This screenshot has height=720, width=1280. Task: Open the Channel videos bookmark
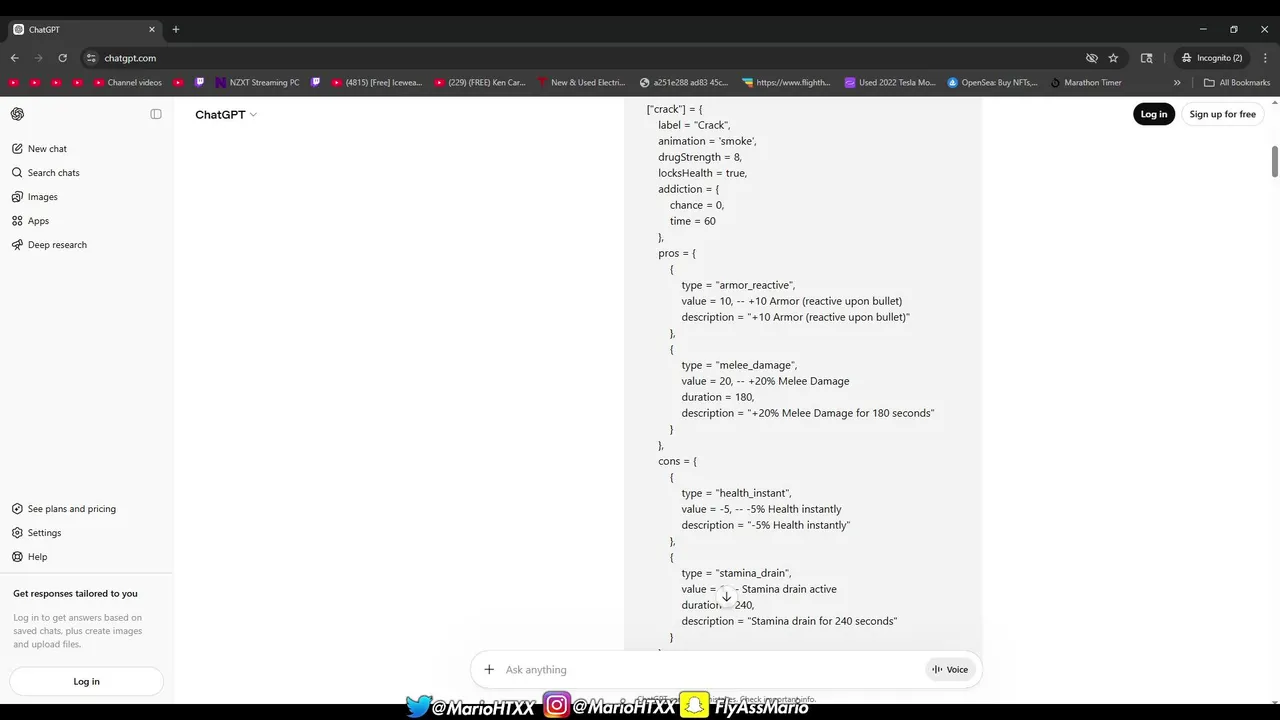click(128, 83)
